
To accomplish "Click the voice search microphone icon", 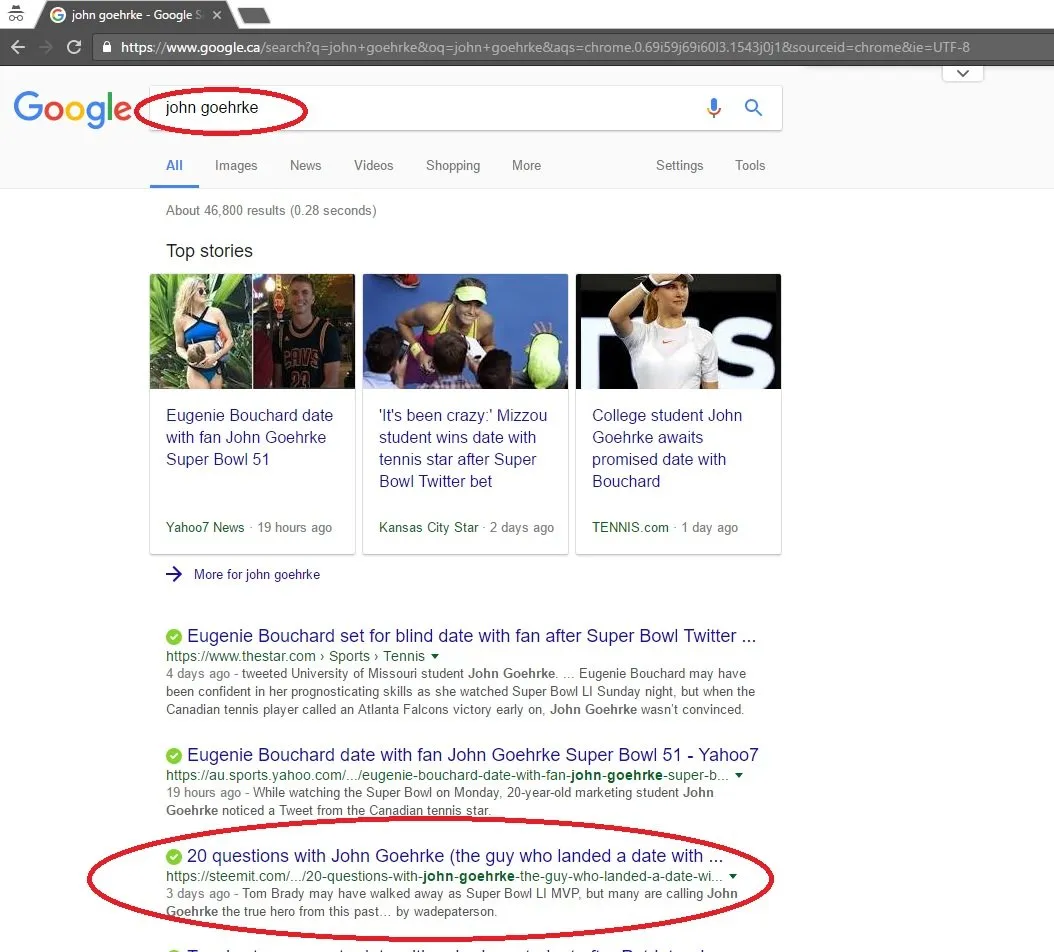I will click(714, 108).
